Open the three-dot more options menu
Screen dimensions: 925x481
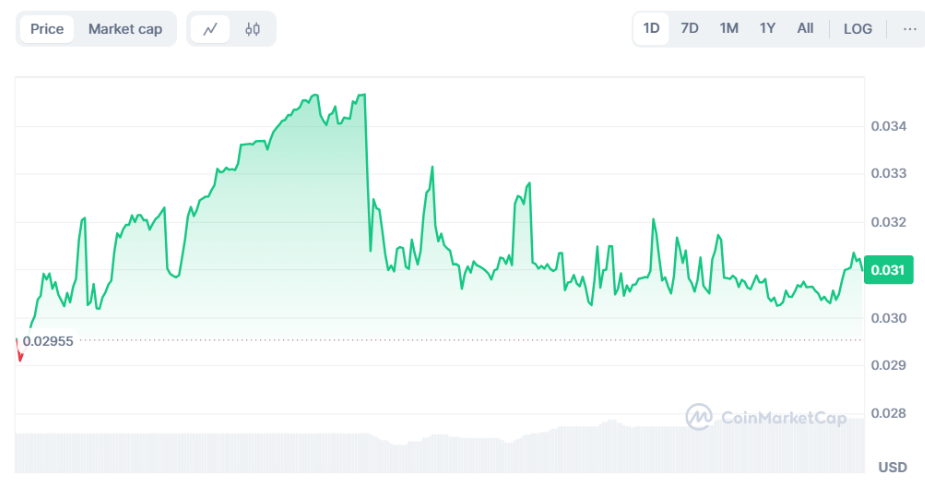coord(909,29)
